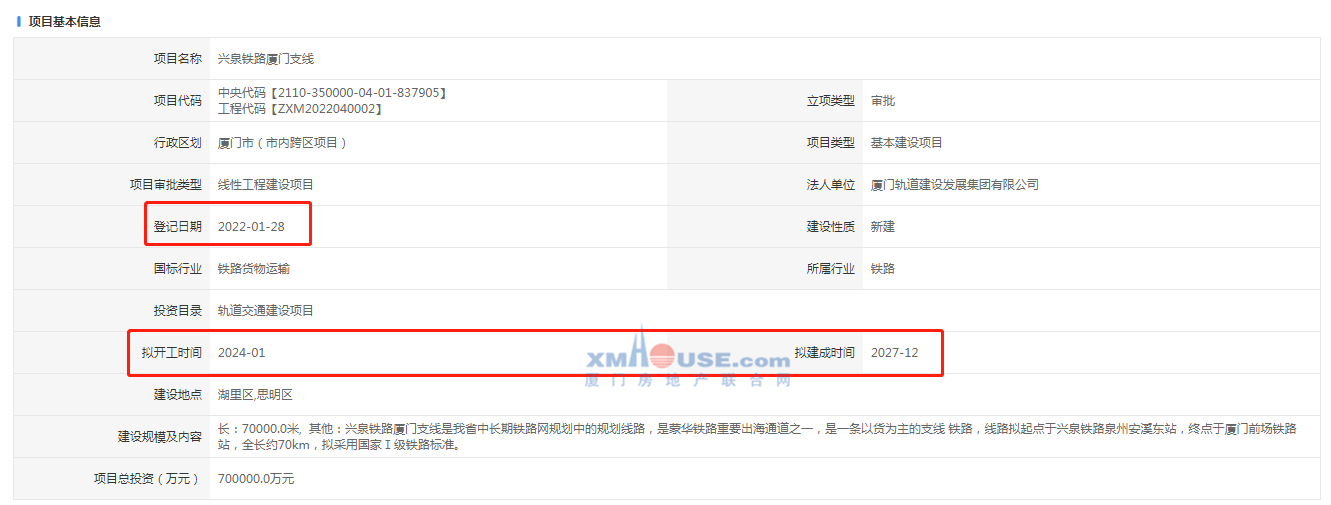The image size is (1331, 505).
Task: Select the 工程代码 ZXM2022040002 text
Action: 300,109
